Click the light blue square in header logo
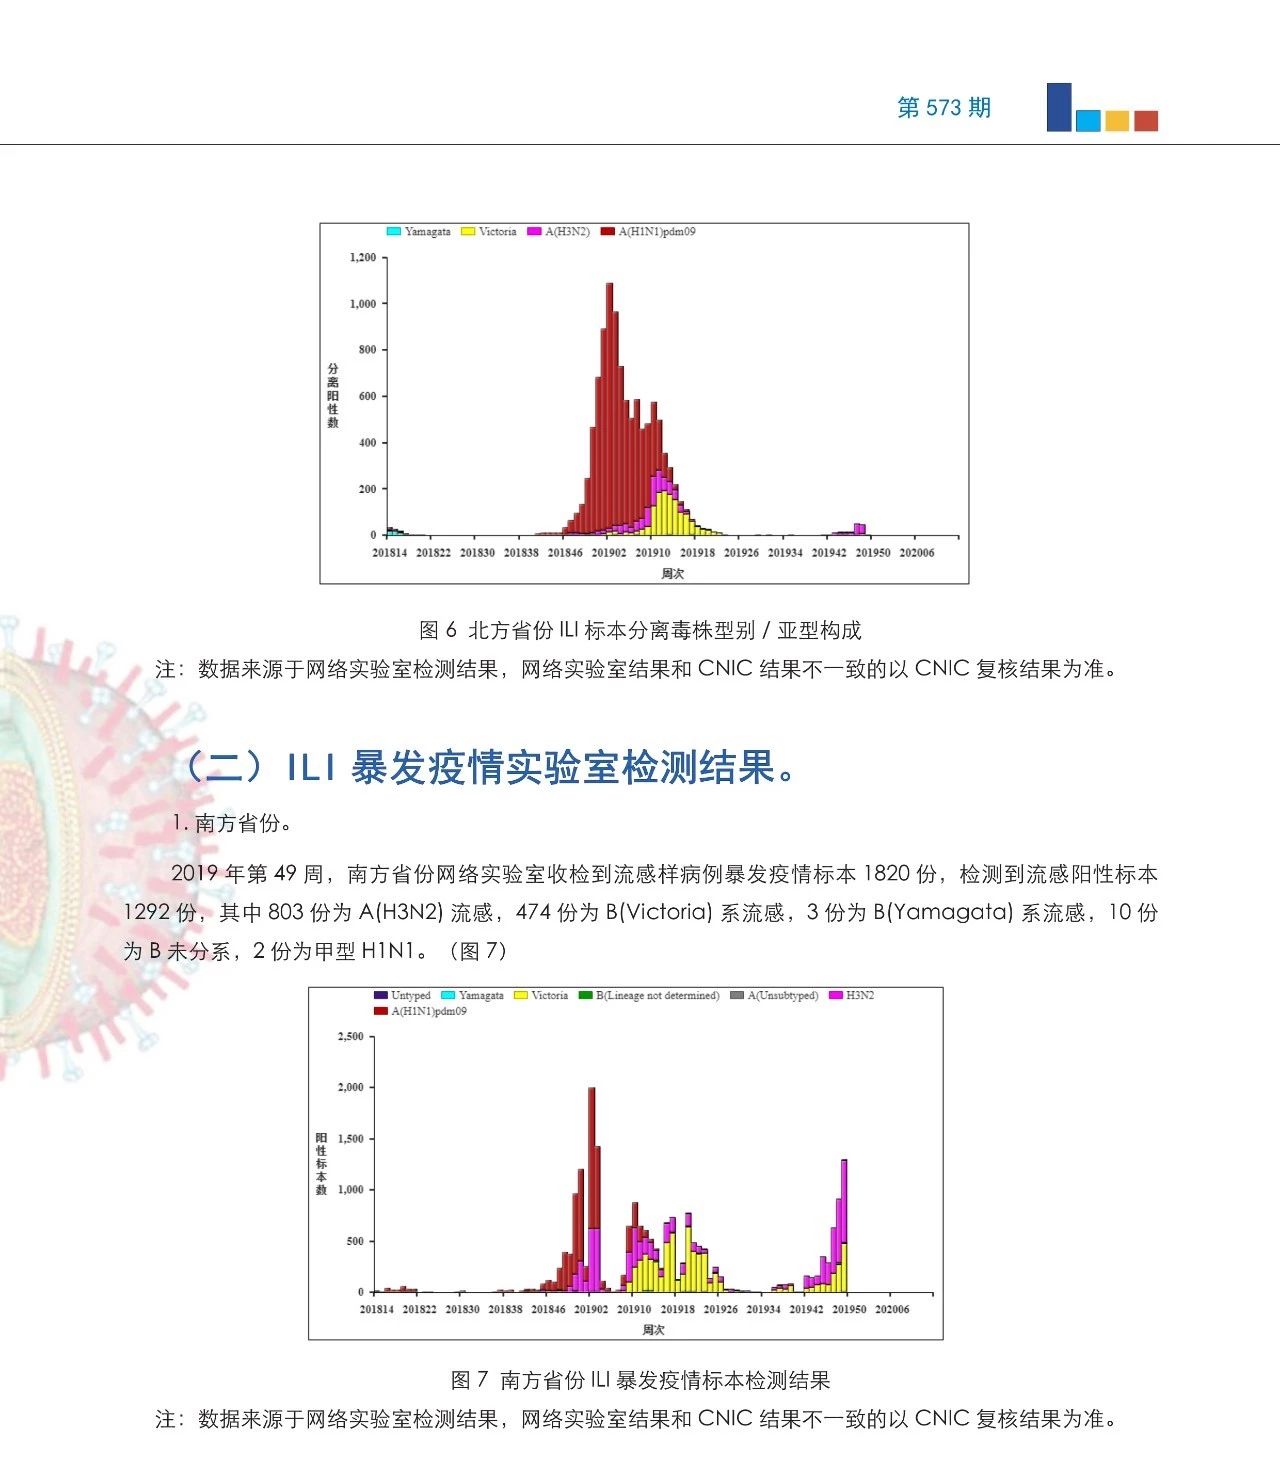1280x1462 pixels. pos(1088,121)
